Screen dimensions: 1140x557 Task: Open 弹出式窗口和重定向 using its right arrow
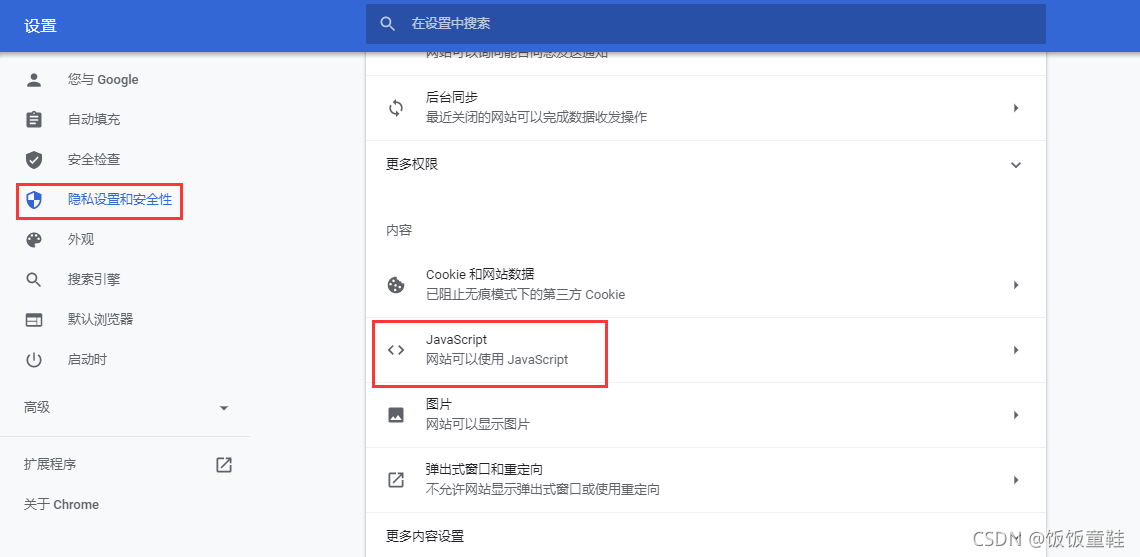coord(1016,480)
